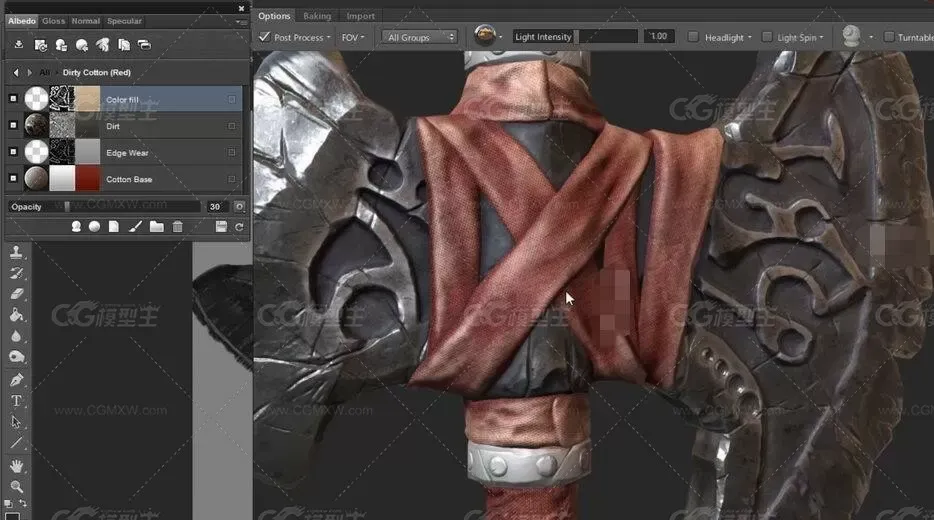Open the Import tab
934x520 pixels.
pos(360,16)
